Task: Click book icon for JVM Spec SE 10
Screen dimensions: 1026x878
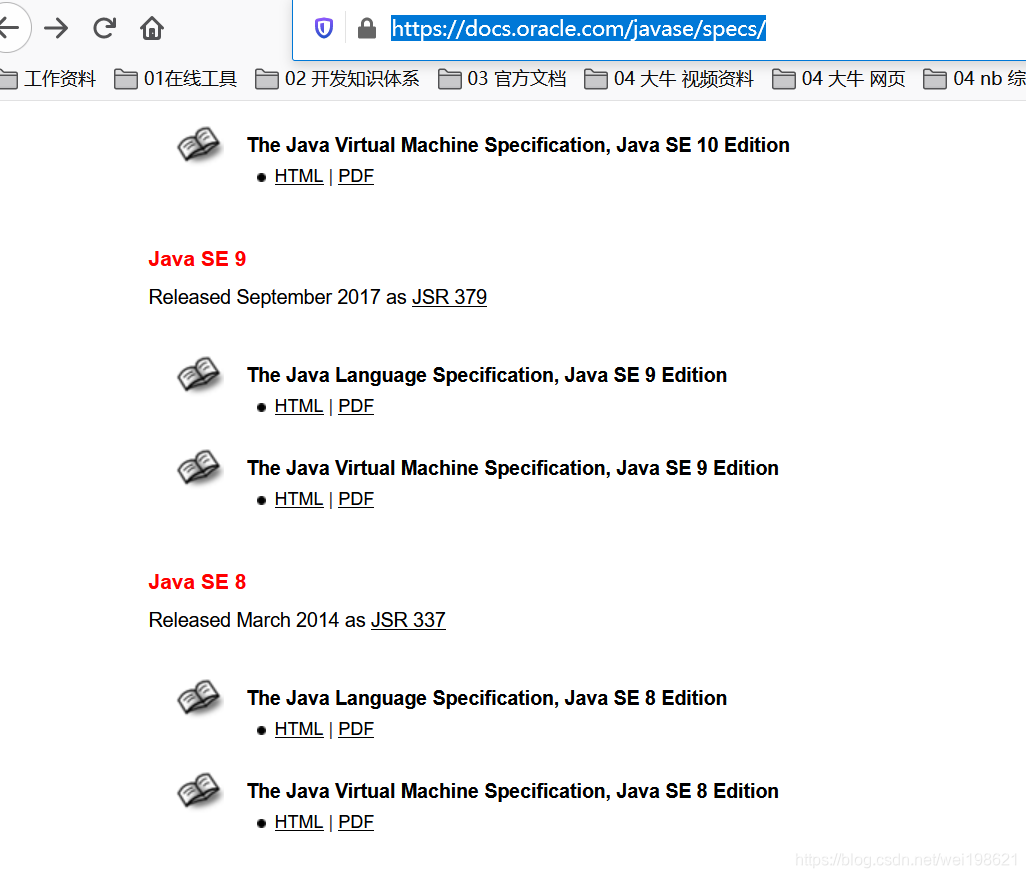Action: tap(199, 144)
